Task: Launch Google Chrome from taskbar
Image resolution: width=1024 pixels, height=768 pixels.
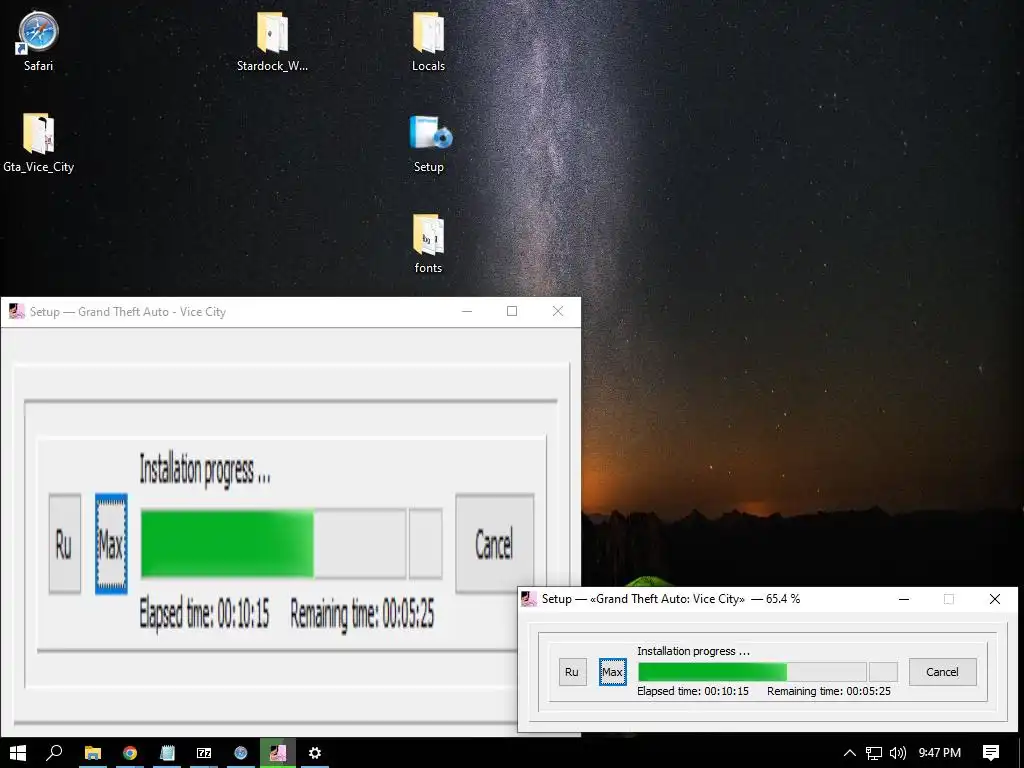Action: (x=130, y=753)
